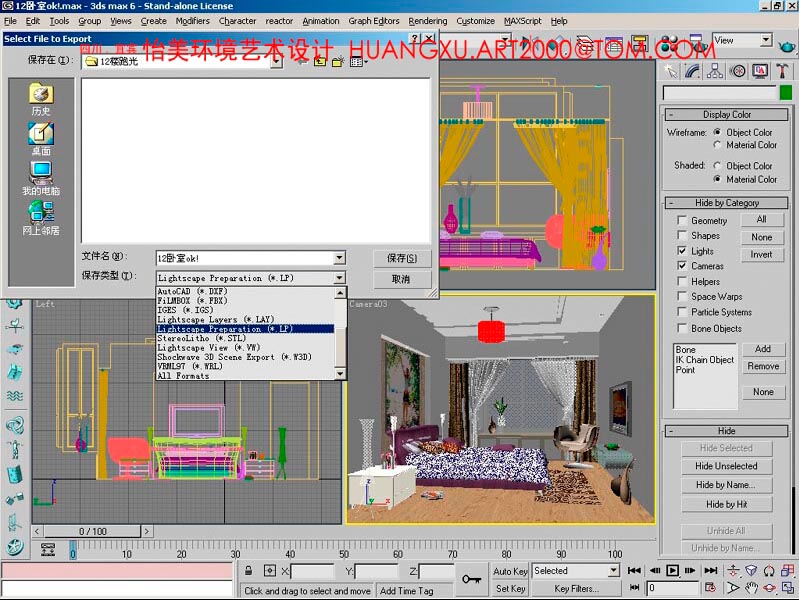Open the Graph Editors menu

(374, 21)
